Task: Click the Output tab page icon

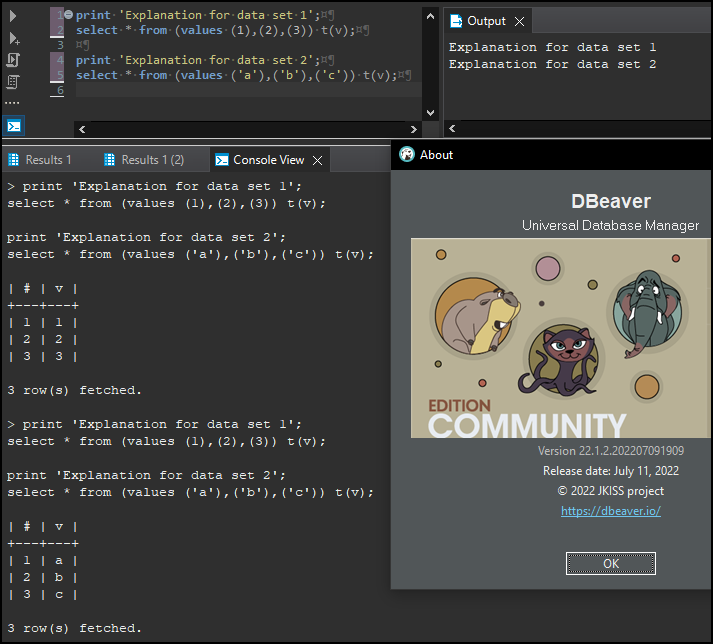Action: pos(456,21)
